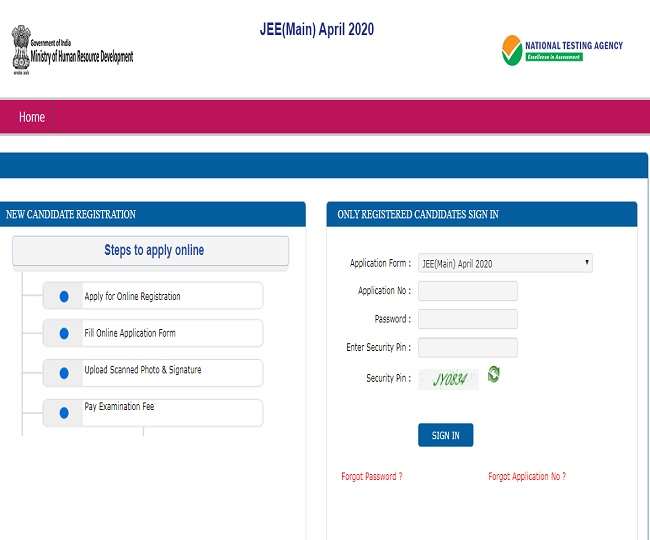Click the JY0834 security pin captcha image
Screen dimensions: 650x540
(x=448, y=379)
